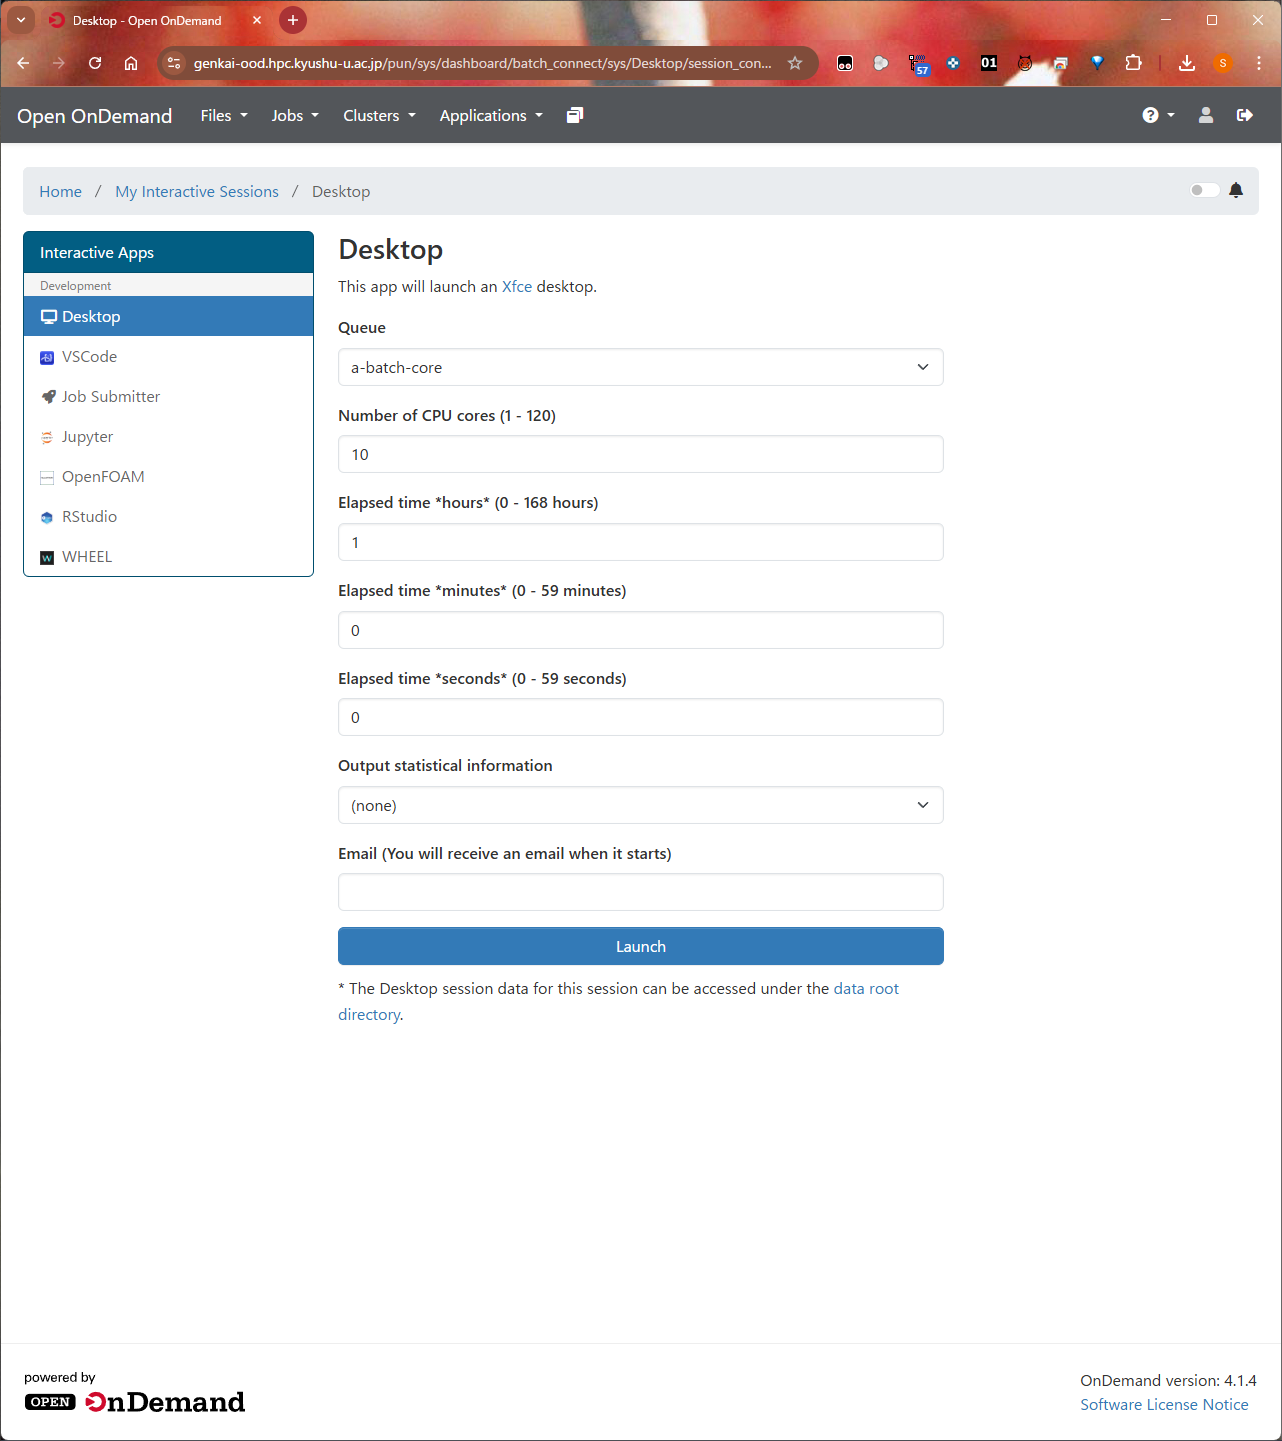Go to Home breadcrumb link
This screenshot has height=1441, width=1282.
[x=61, y=191]
